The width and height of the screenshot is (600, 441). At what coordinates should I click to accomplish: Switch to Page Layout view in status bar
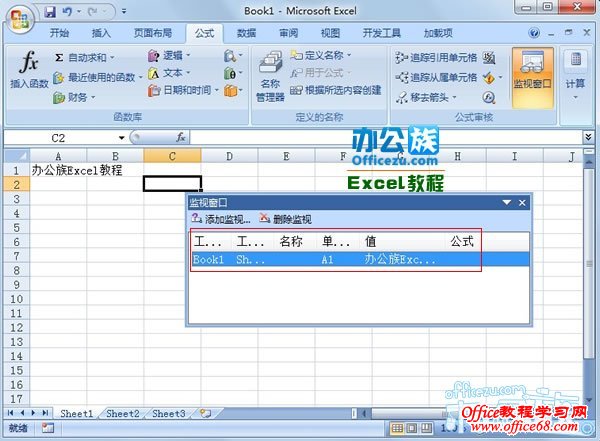[x=412, y=428]
